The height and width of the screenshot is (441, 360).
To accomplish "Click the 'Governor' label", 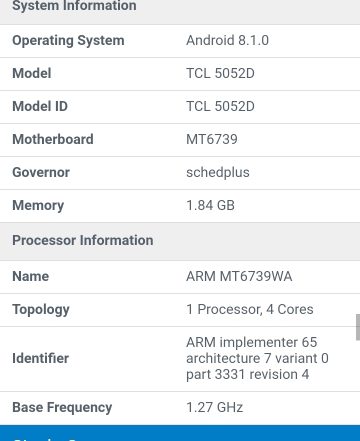I will point(41,172).
